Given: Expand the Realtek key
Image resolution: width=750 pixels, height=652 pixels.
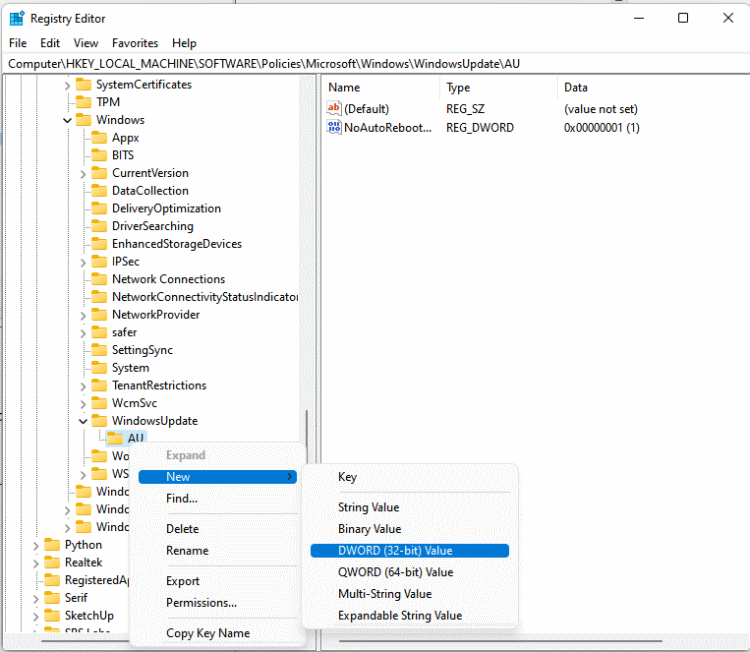Looking at the screenshot, I should point(36,564).
